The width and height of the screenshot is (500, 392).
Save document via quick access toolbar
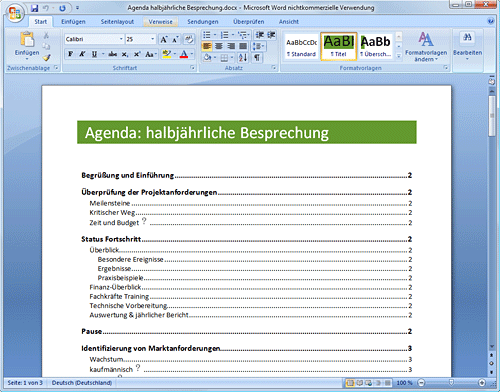point(34,8)
